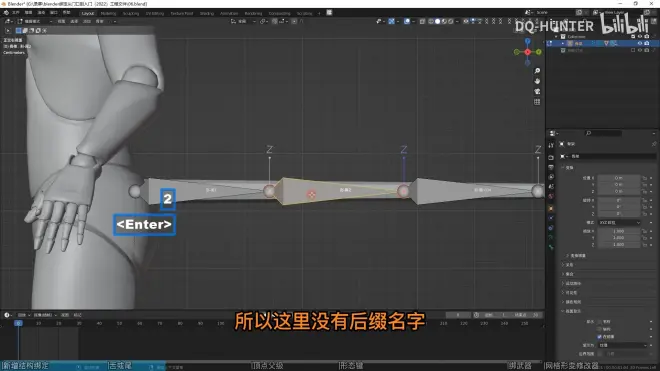Switch to the UV Editing workspace tab
This screenshot has width=660, height=371.
point(154,13)
